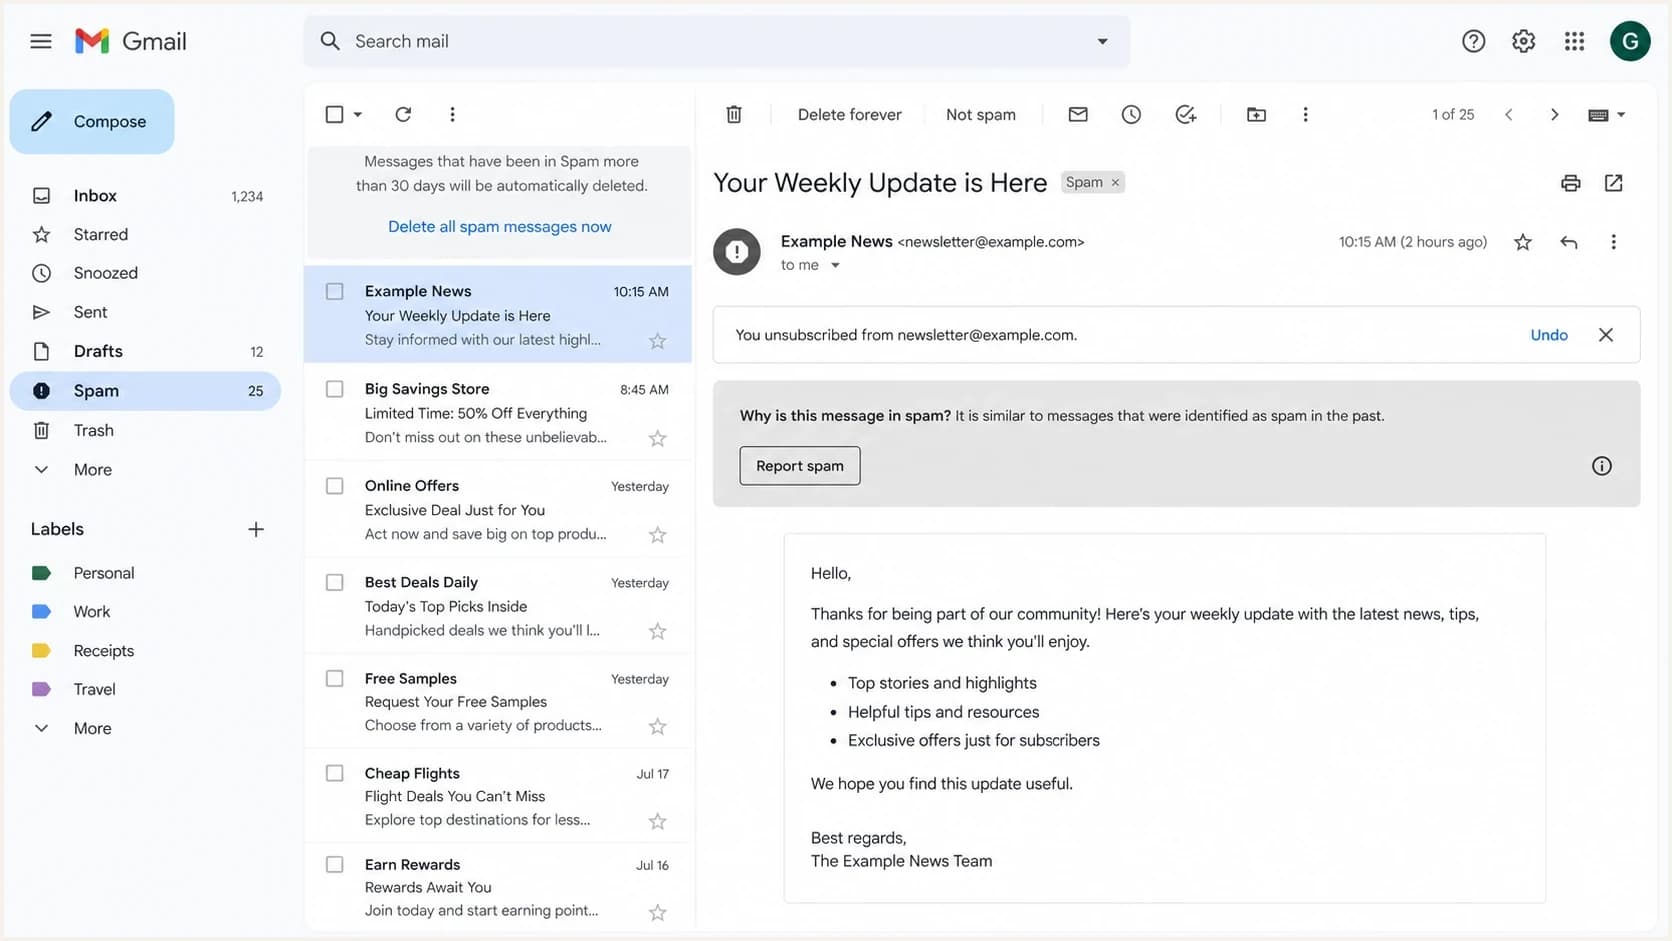Show search options dropdown arrow
This screenshot has width=1672, height=941.
[1102, 41]
